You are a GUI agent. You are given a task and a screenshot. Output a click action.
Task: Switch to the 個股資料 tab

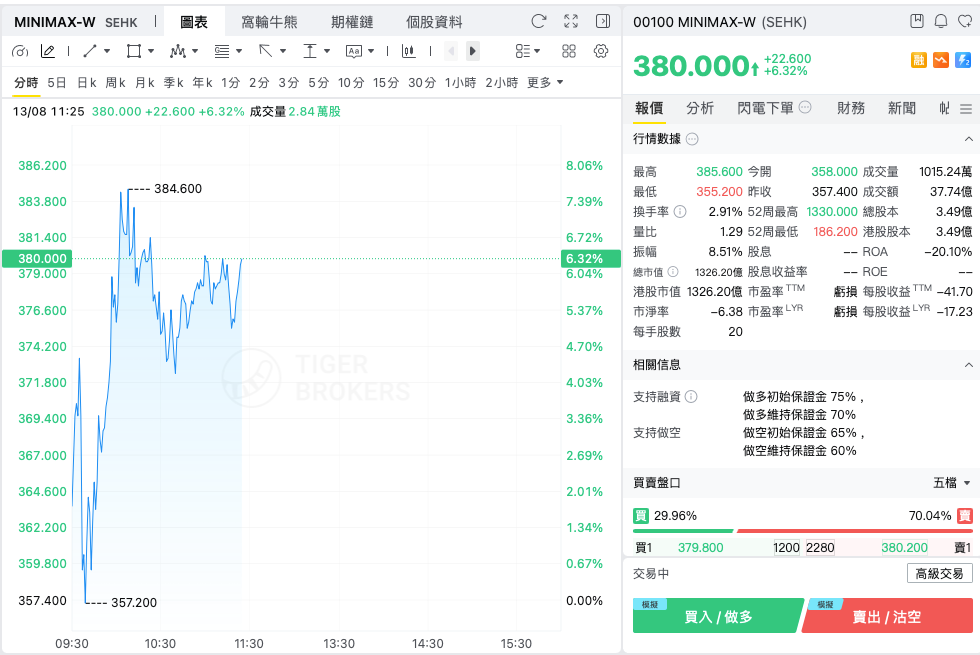click(x=434, y=22)
